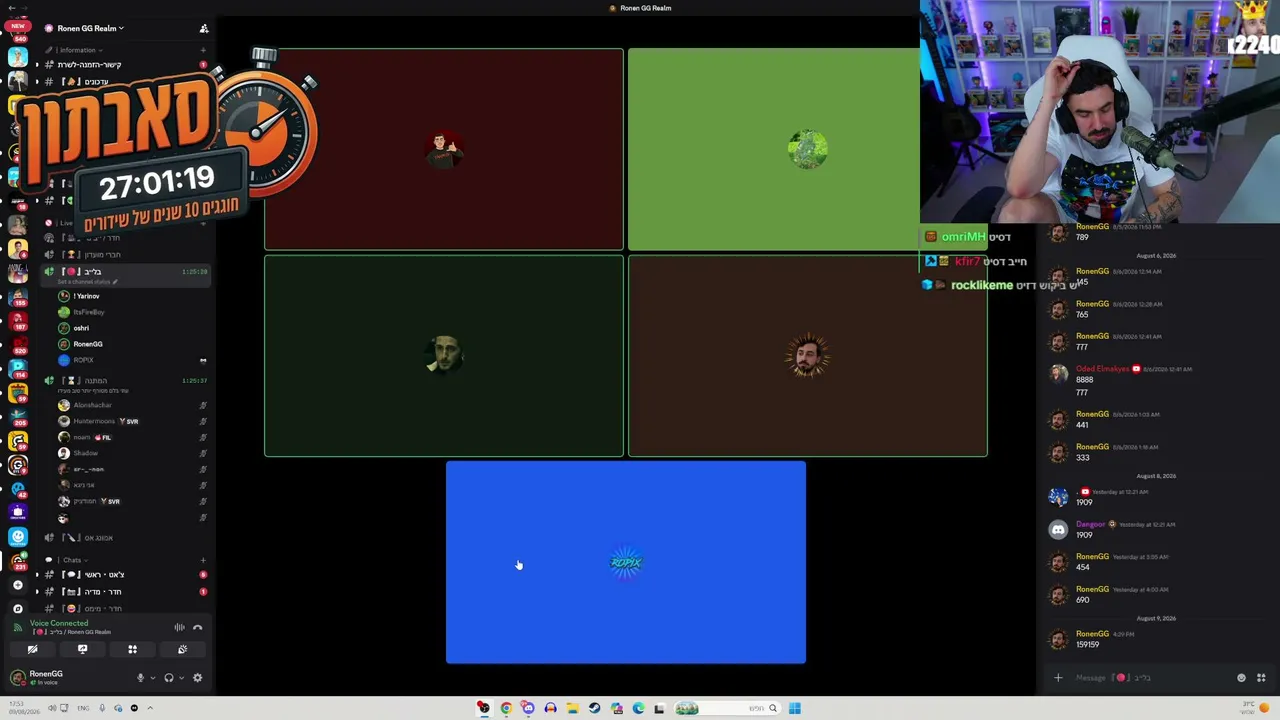
Task: Open Oded Elmakyes profile from chat
Action: click(1103, 369)
